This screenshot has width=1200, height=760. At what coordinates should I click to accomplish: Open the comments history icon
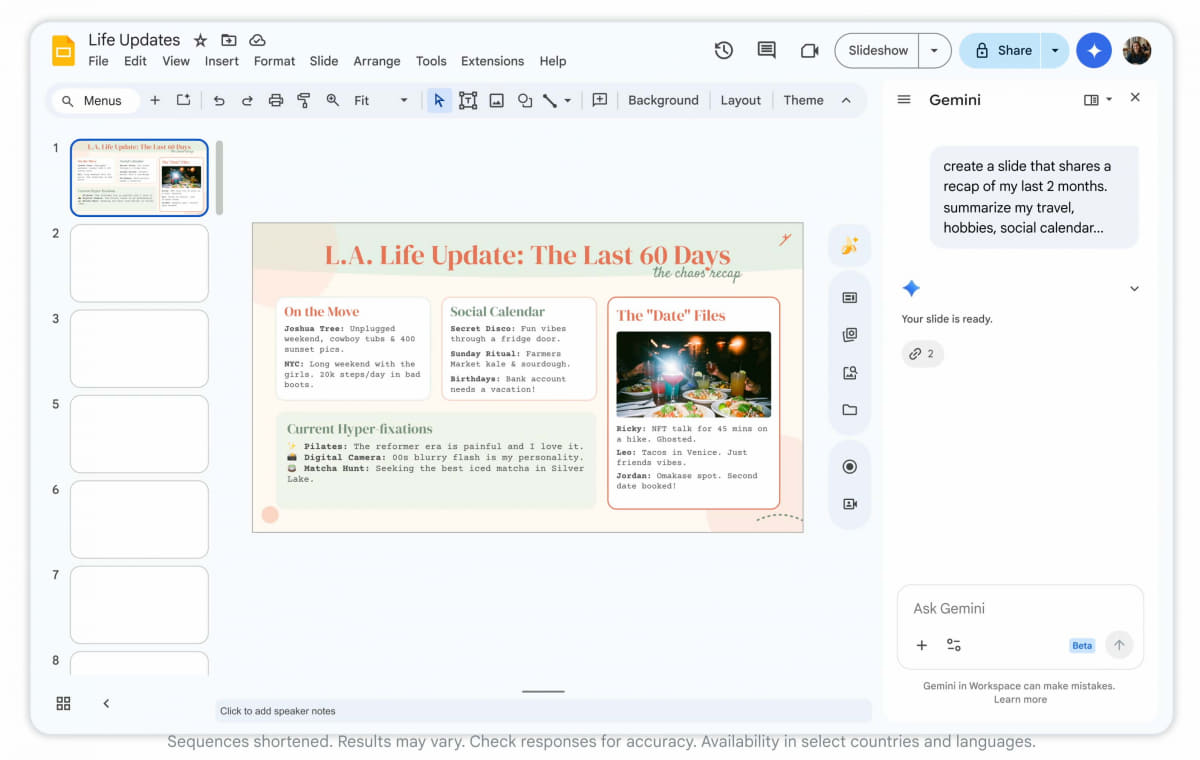[x=767, y=50]
